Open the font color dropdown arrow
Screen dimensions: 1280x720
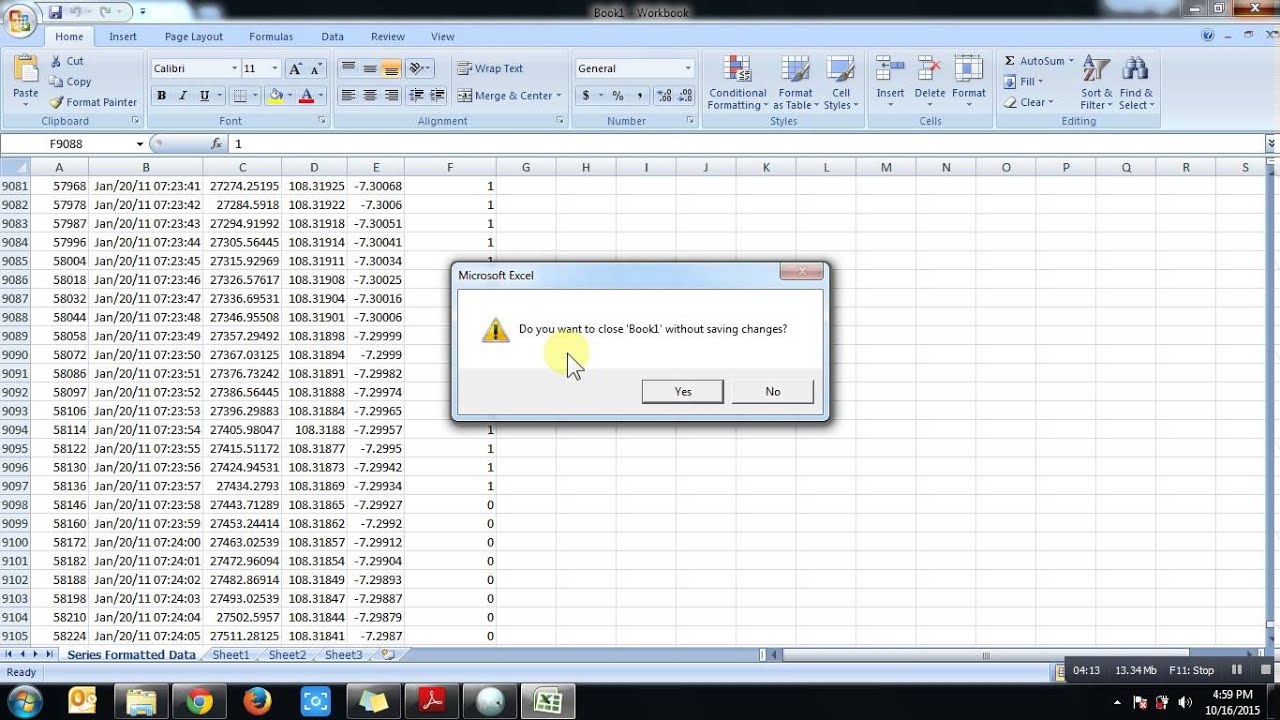coord(320,96)
